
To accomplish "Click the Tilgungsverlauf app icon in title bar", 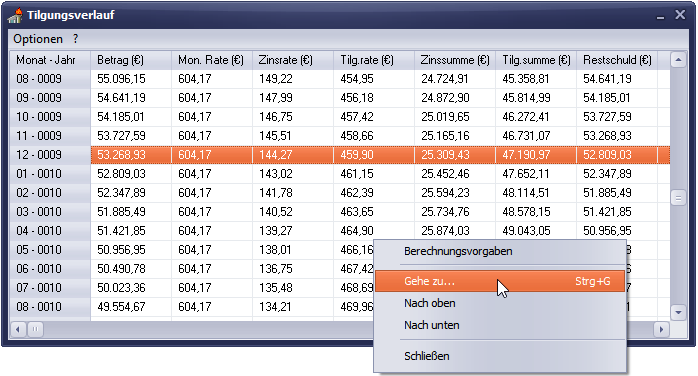I will (15, 16).
